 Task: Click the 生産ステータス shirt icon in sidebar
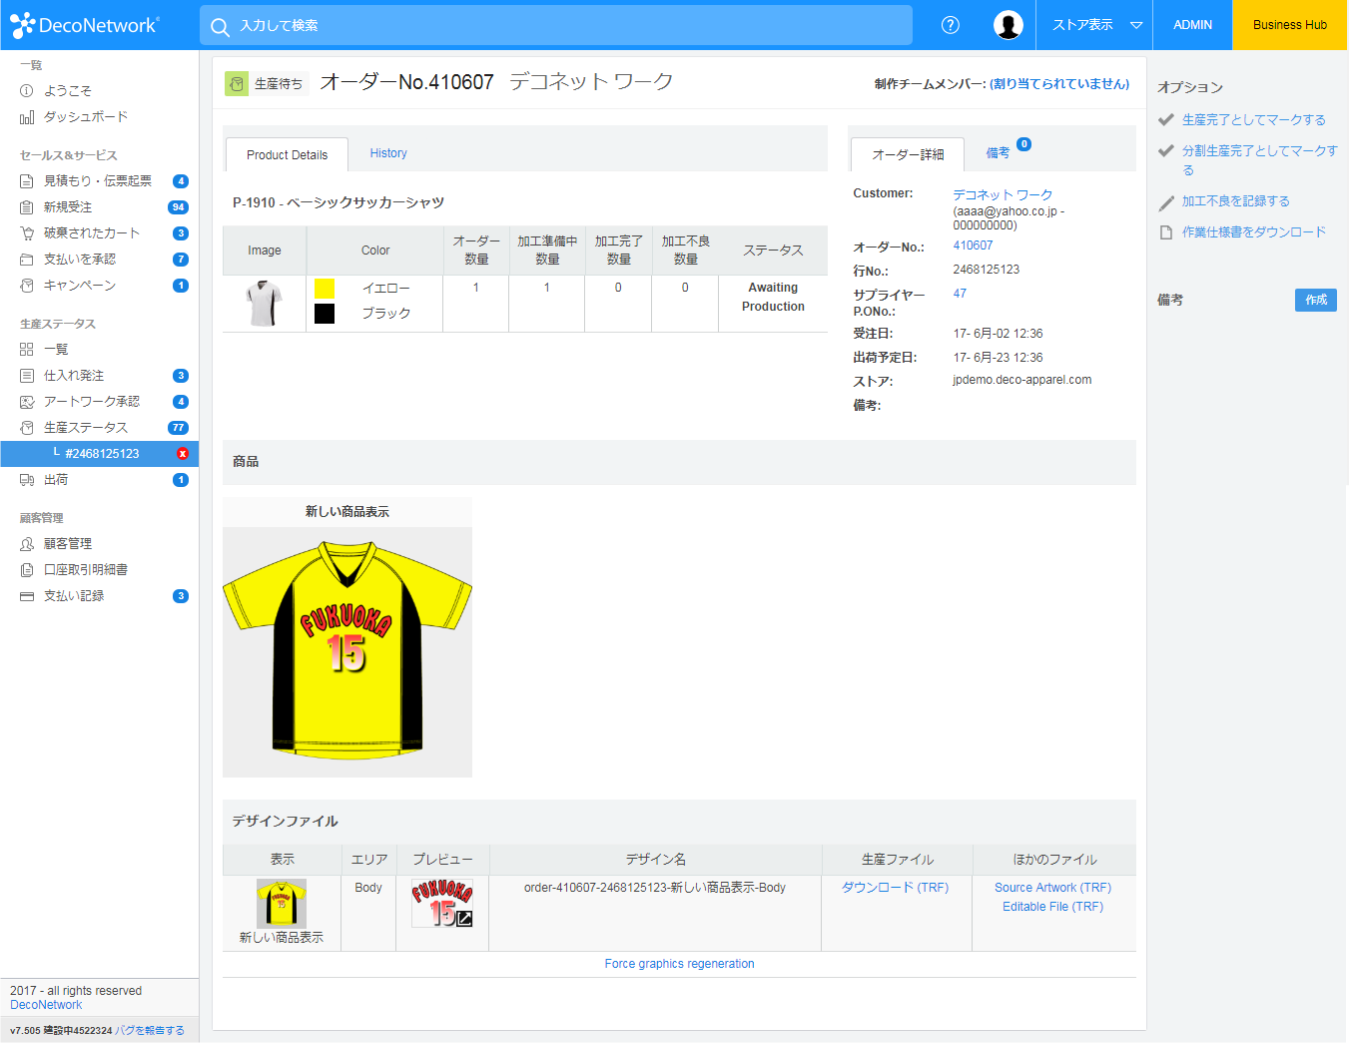coord(27,427)
